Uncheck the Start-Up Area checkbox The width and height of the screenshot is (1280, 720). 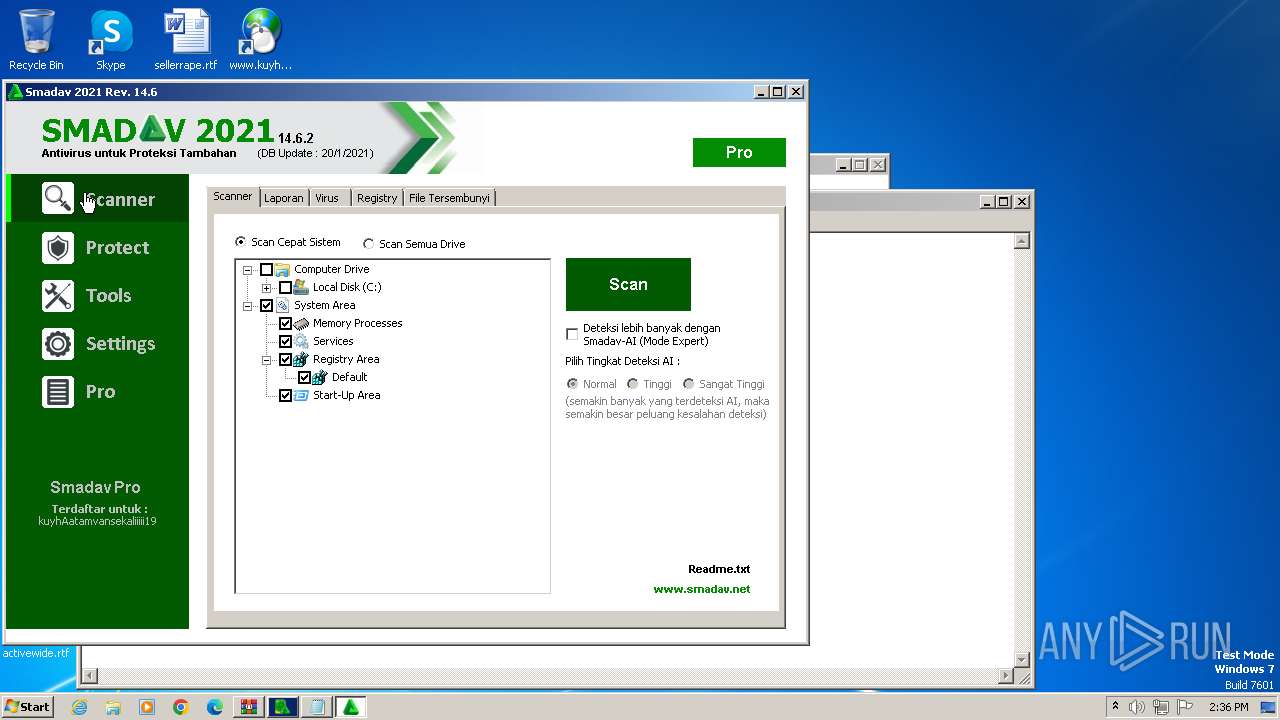[285, 395]
